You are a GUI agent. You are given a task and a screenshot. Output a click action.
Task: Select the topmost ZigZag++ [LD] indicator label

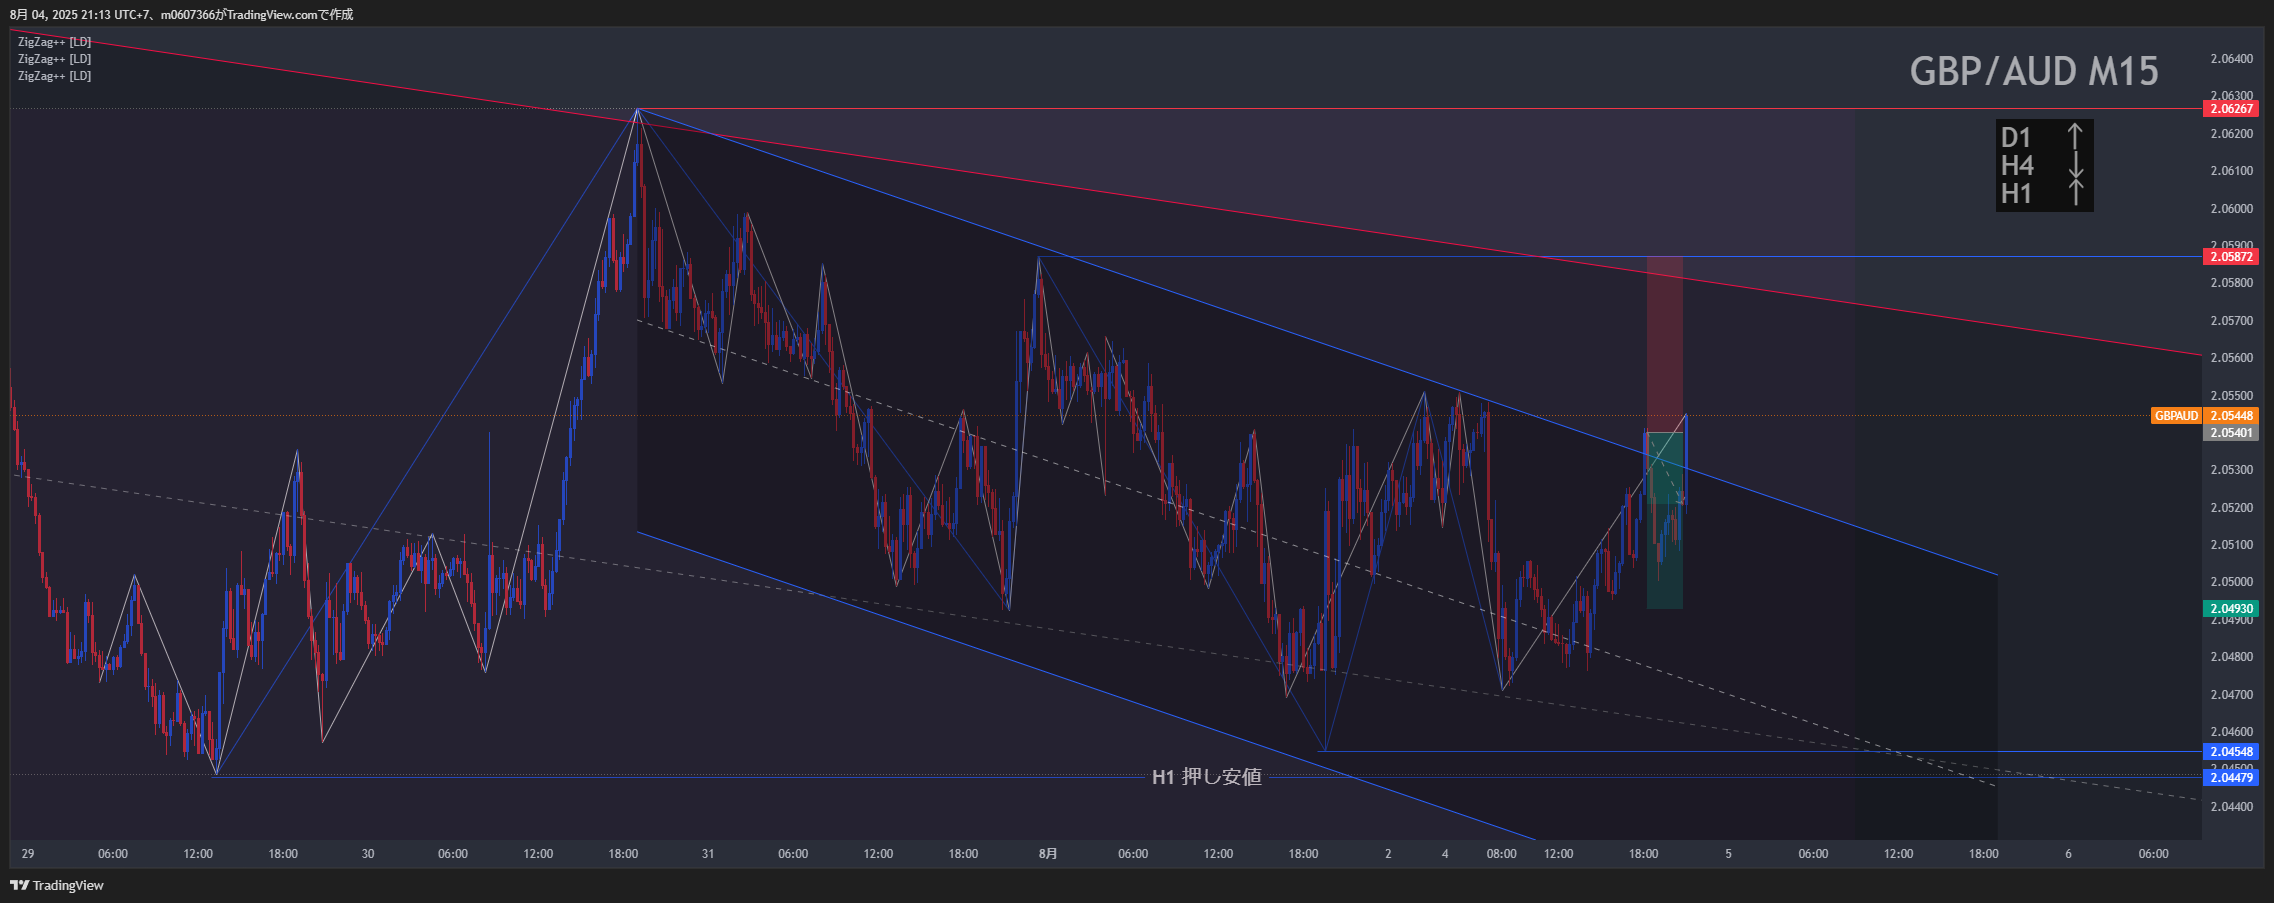[54, 42]
